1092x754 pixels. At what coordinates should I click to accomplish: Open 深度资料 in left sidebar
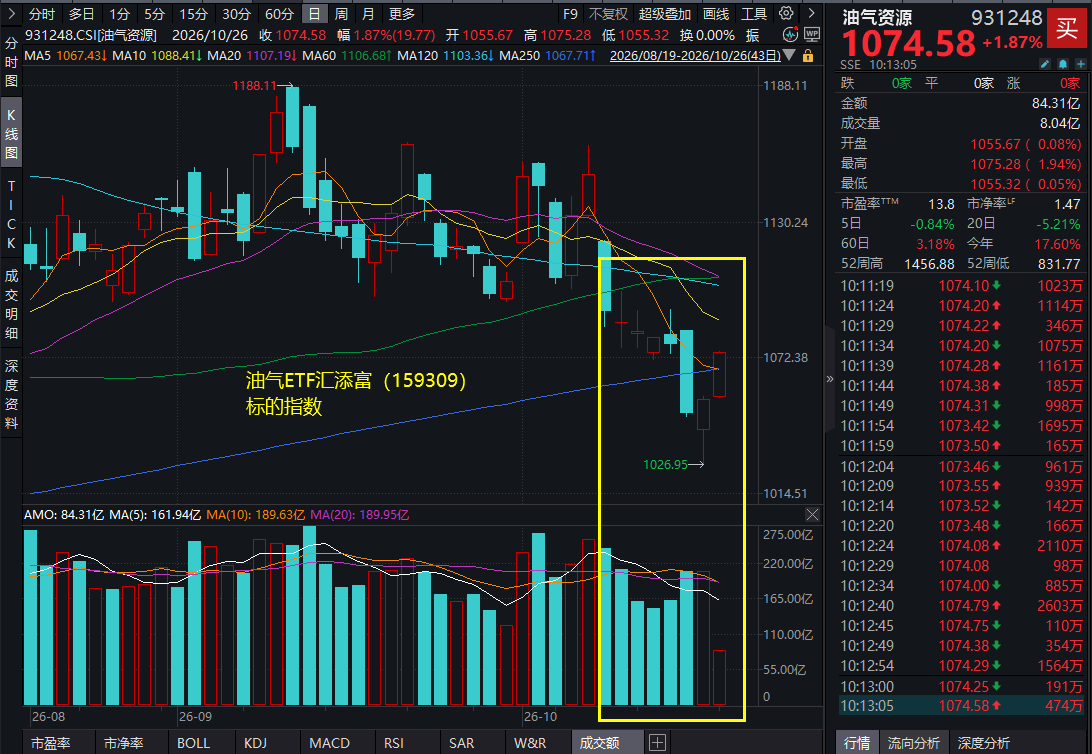tap(11, 394)
